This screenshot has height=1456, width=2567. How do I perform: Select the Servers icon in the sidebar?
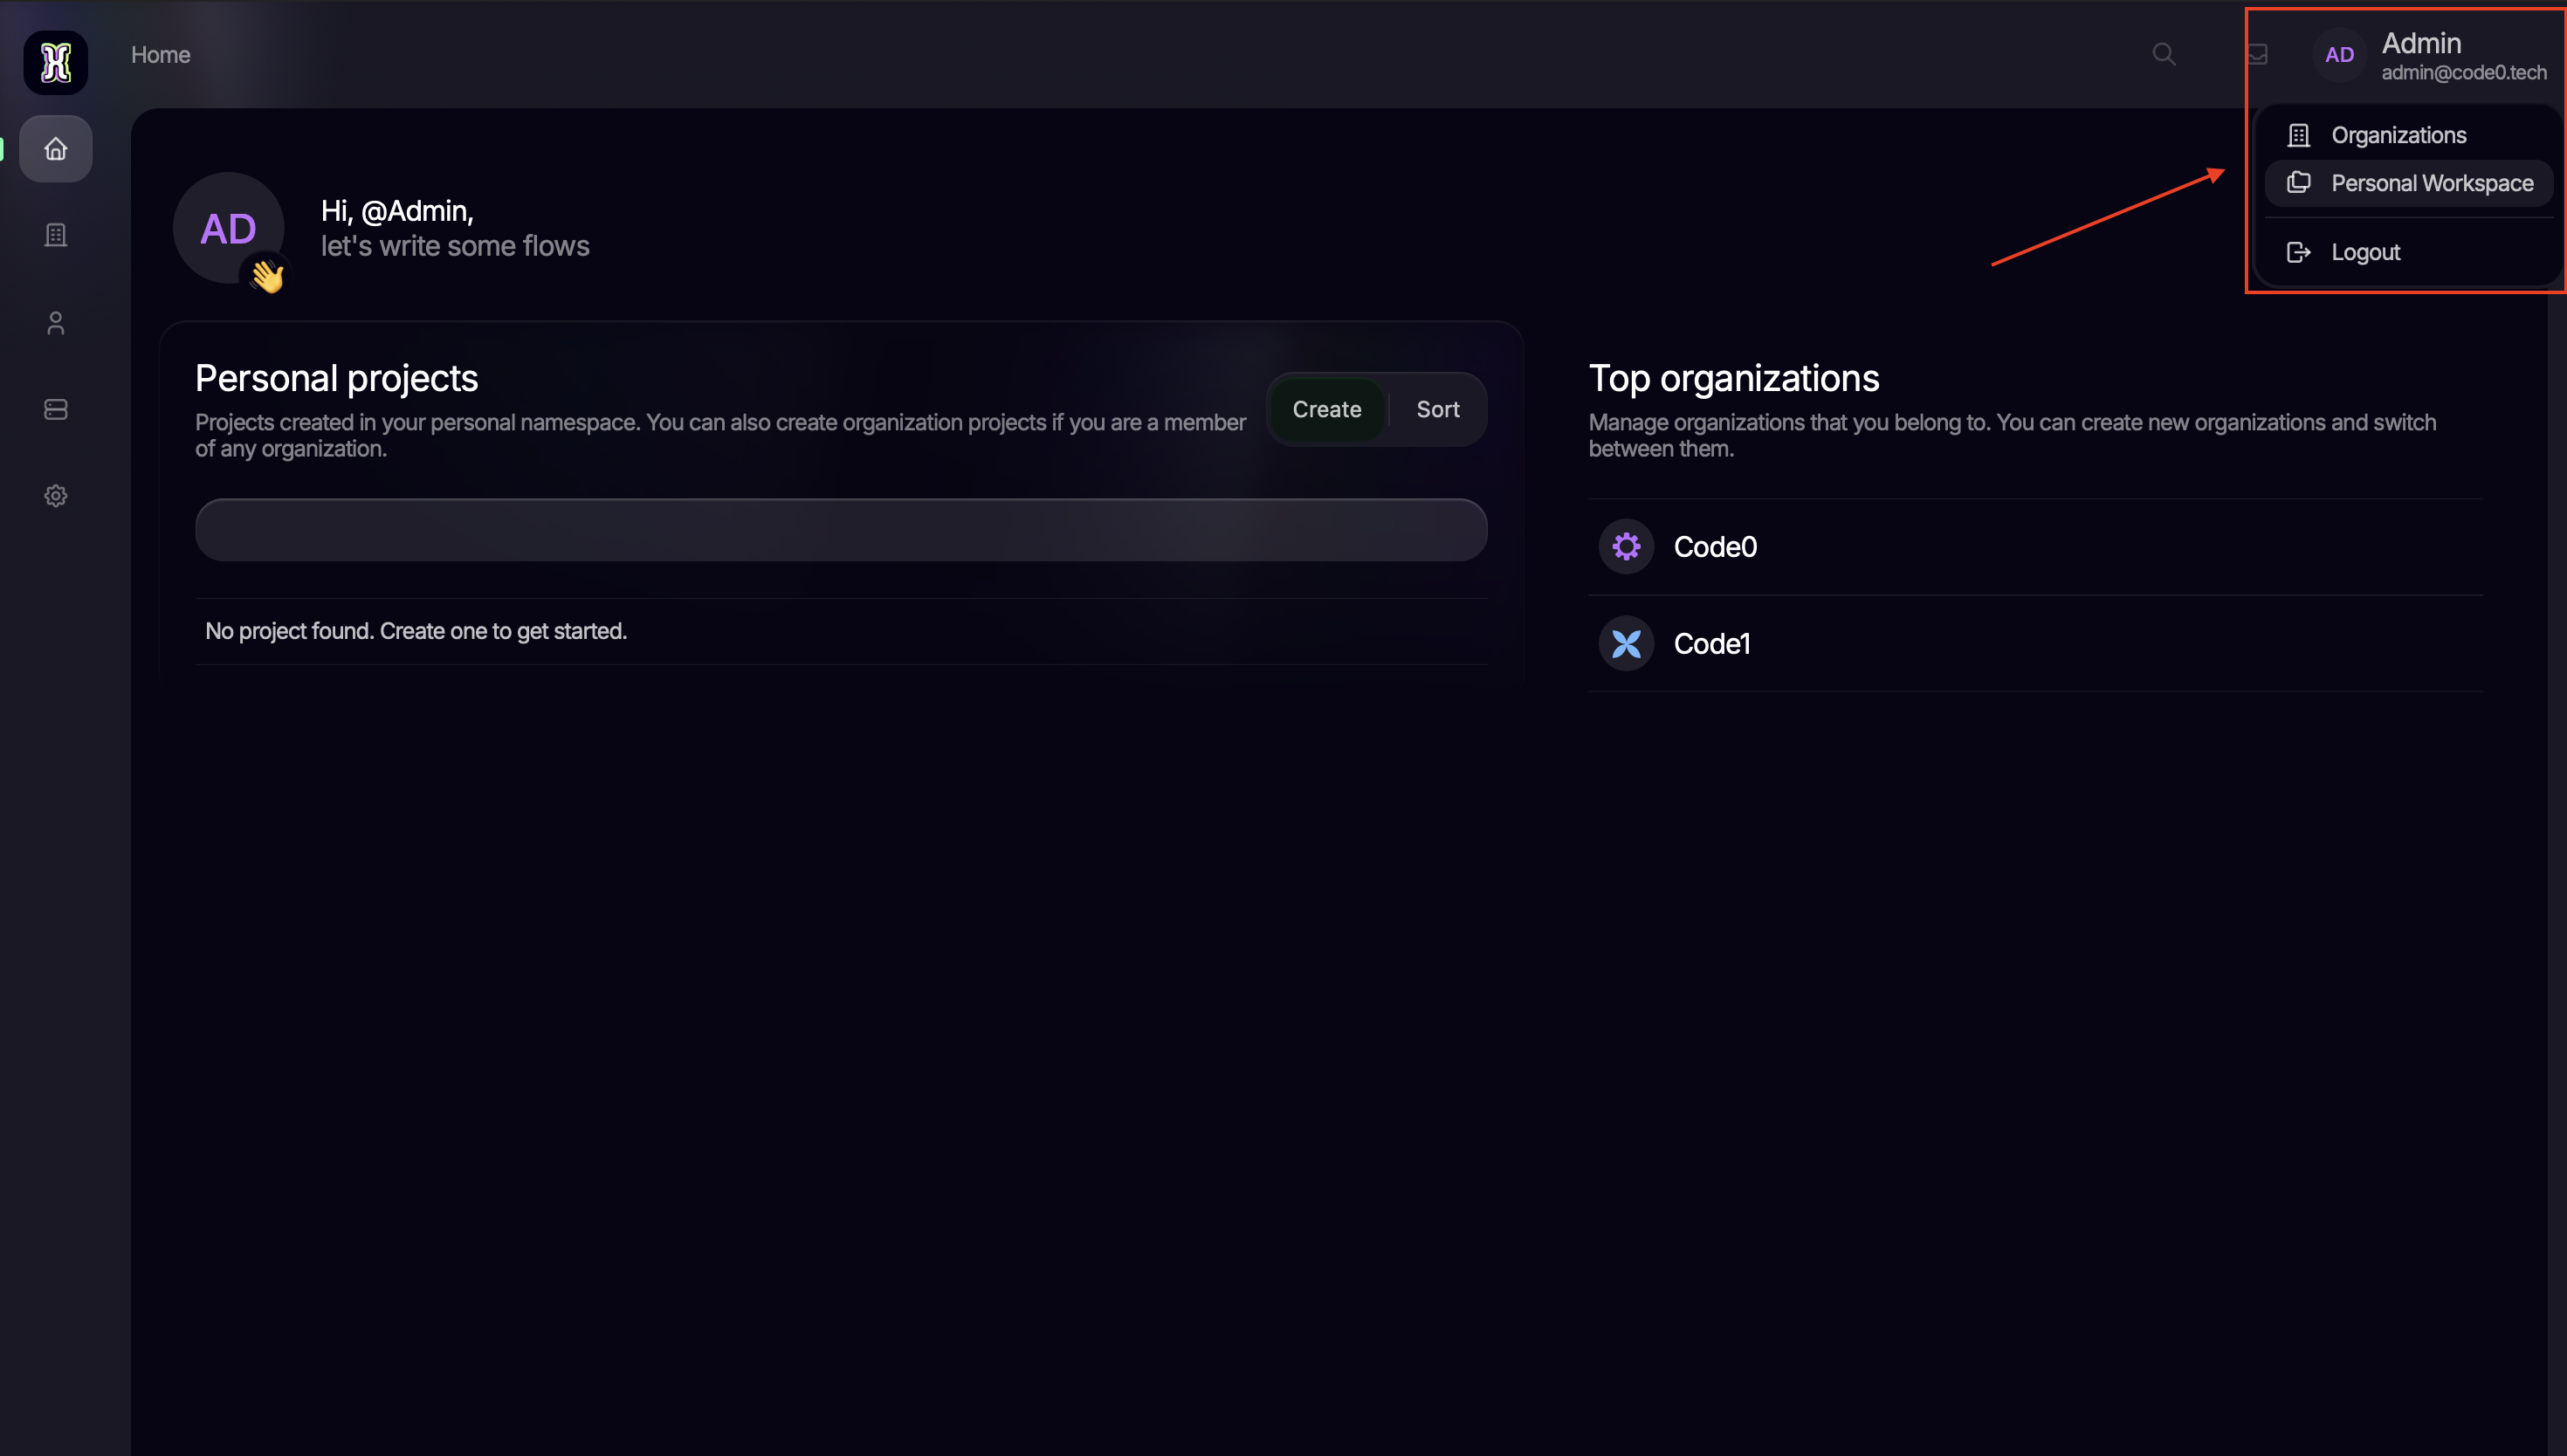click(55, 409)
